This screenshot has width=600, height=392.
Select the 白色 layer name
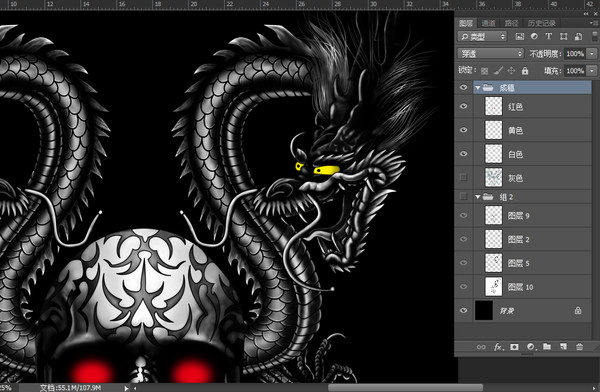515,154
